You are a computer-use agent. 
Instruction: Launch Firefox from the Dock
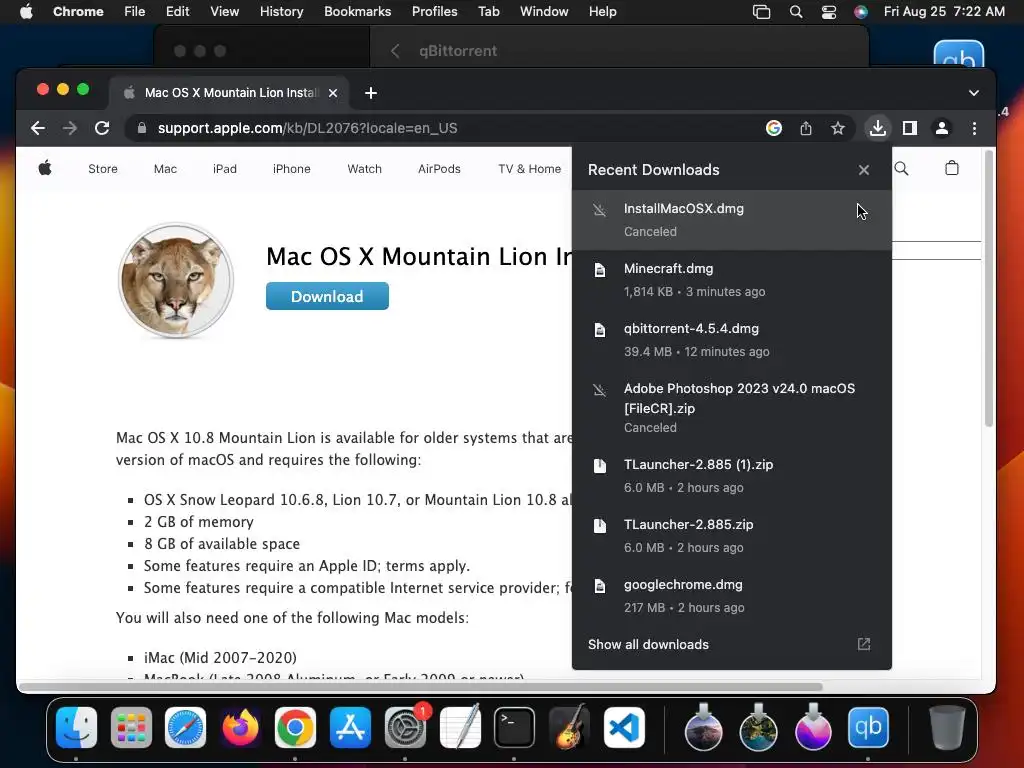[240, 727]
